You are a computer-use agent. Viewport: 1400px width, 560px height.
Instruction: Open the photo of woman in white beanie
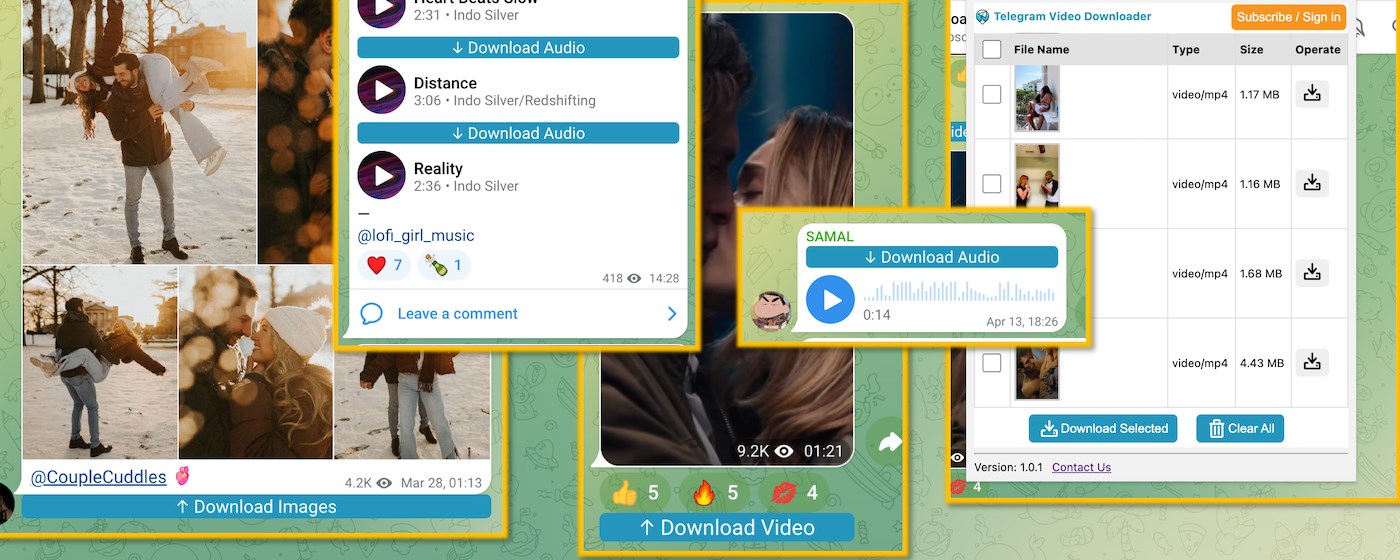256,362
